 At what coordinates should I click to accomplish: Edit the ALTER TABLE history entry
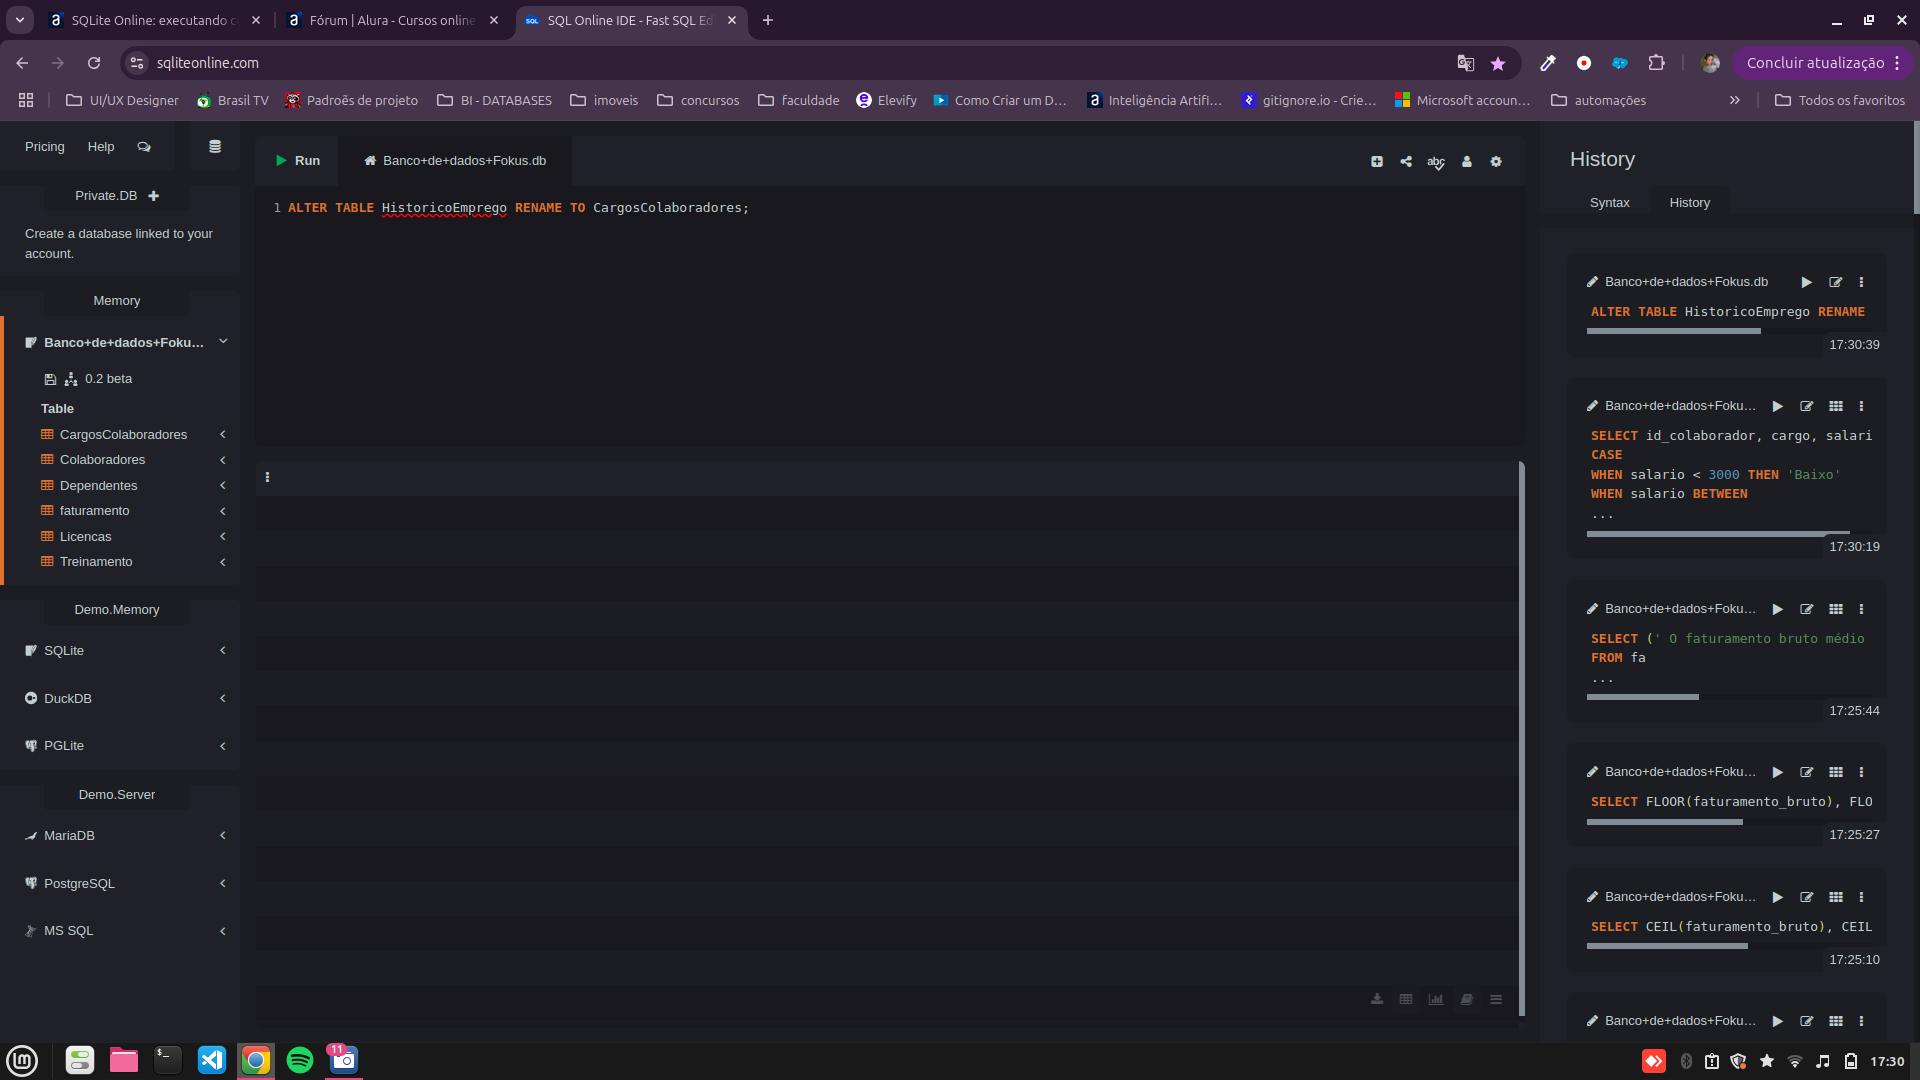[1836, 282]
